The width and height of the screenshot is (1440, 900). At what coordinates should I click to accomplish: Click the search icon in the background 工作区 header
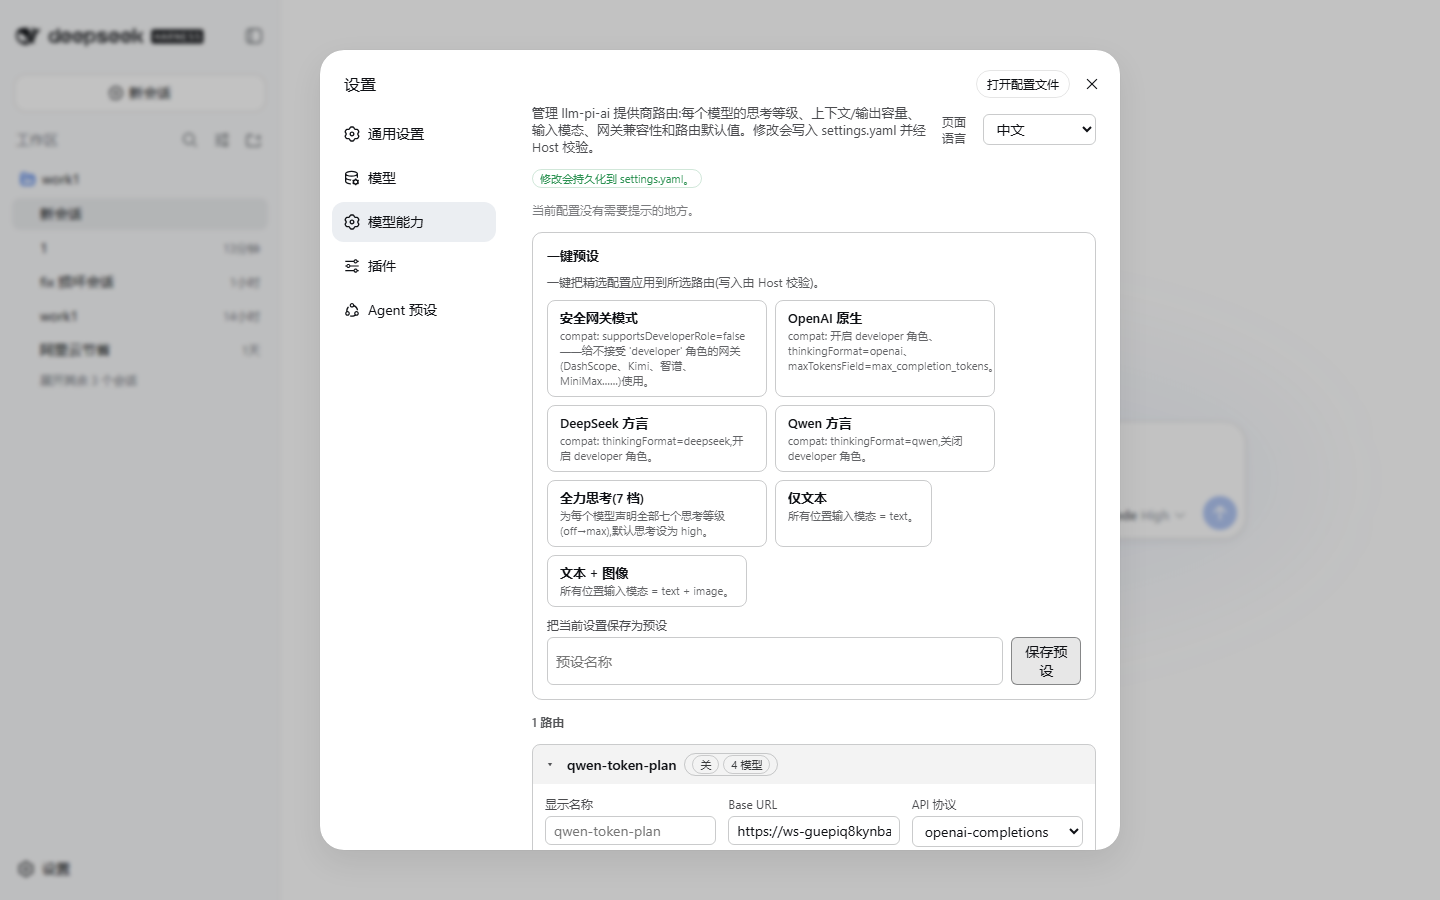click(x=189, y=140)
